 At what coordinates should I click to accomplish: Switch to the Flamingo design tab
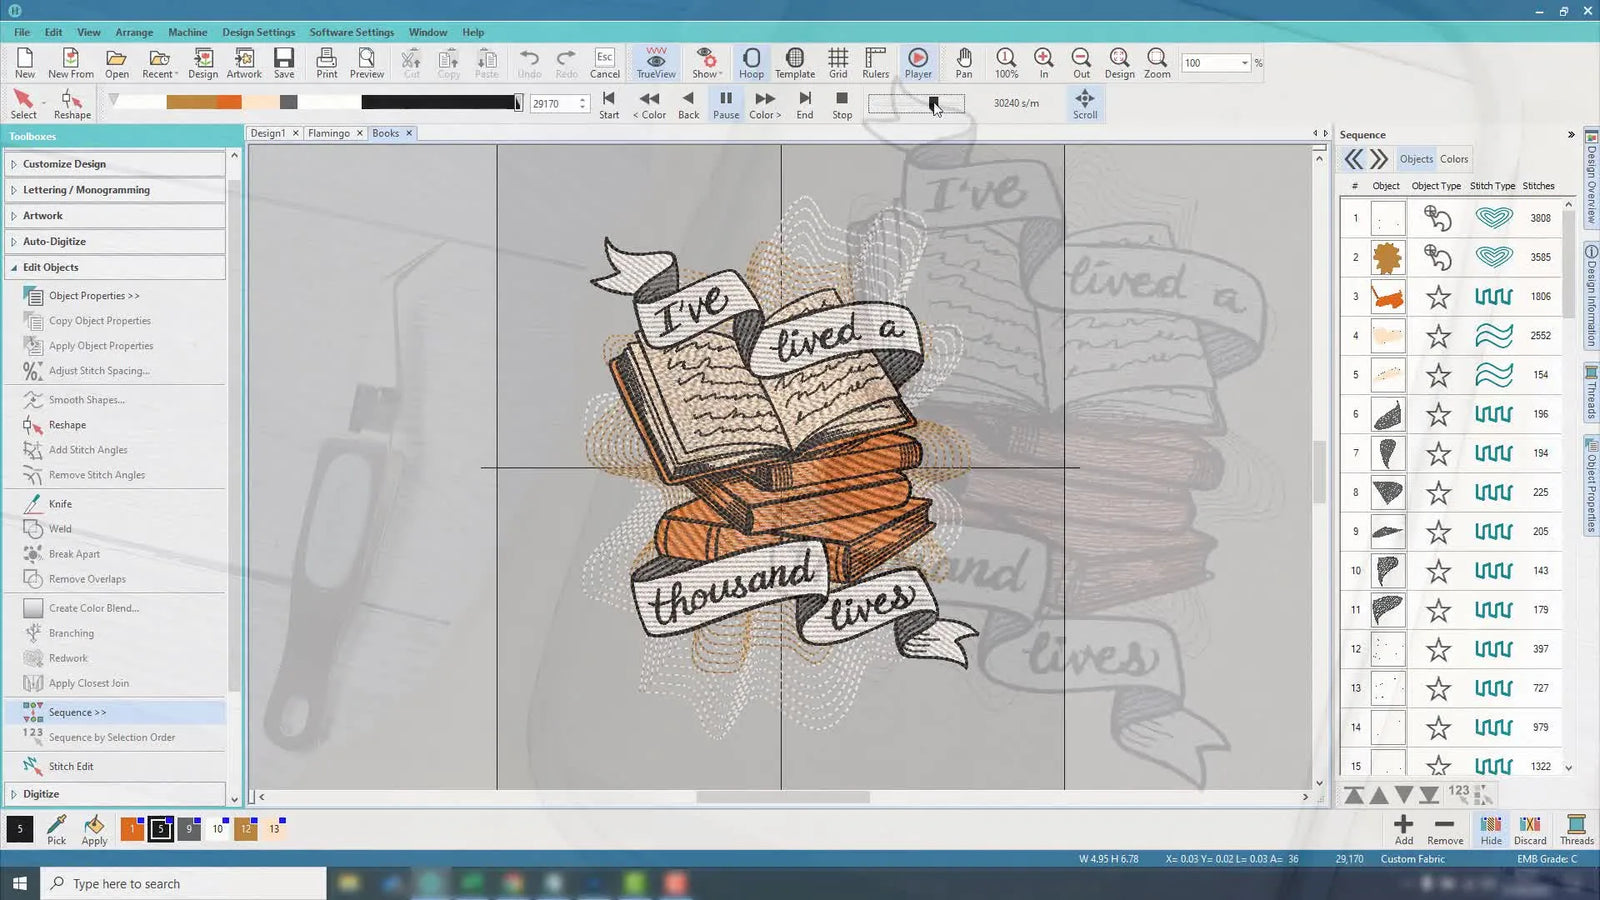(x=328, y=133)
